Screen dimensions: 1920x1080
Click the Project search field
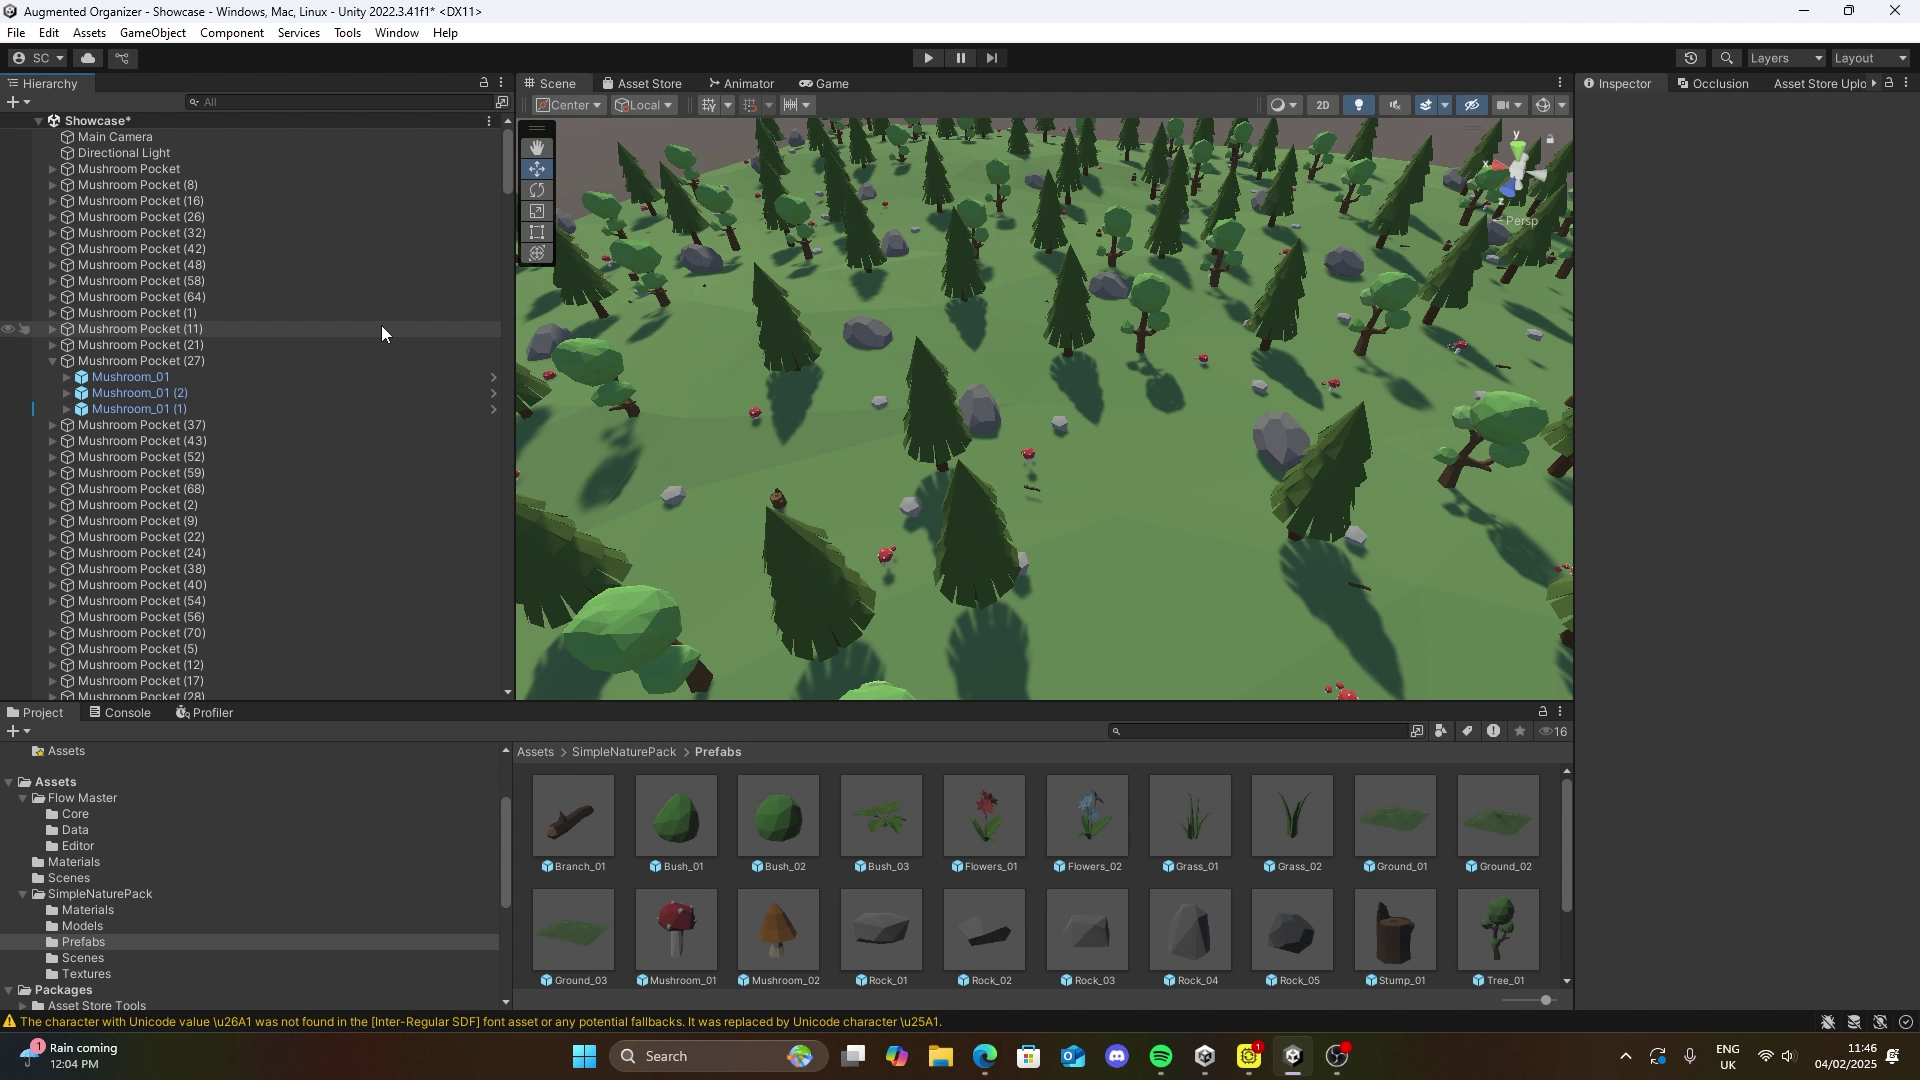click(x=1257, y=732)
